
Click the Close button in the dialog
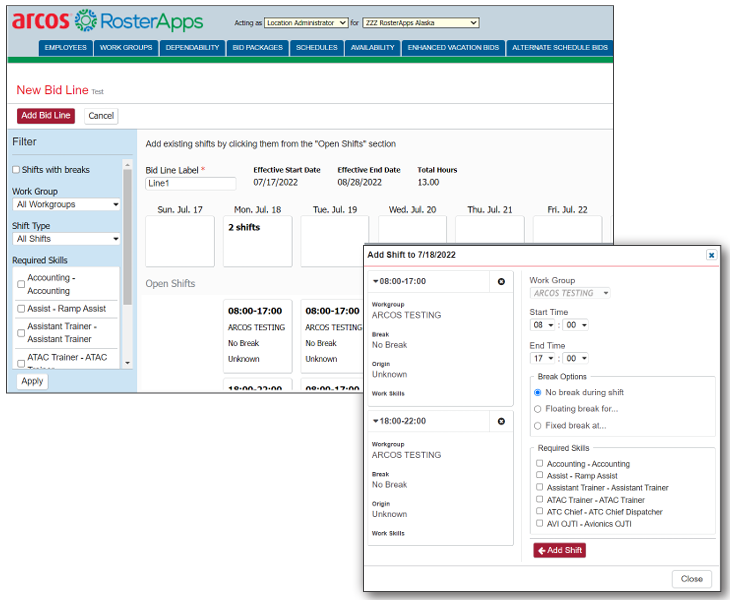tap(692, 579)
